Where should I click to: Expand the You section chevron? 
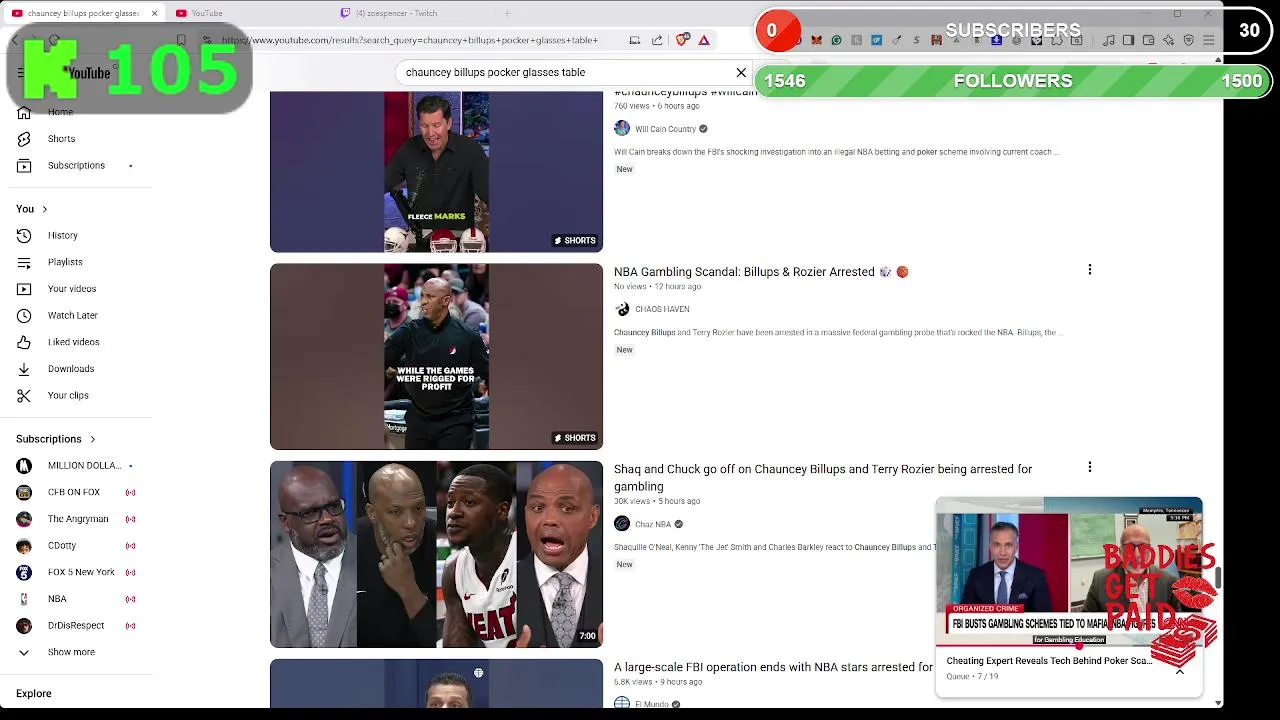[x=44, y=209]
